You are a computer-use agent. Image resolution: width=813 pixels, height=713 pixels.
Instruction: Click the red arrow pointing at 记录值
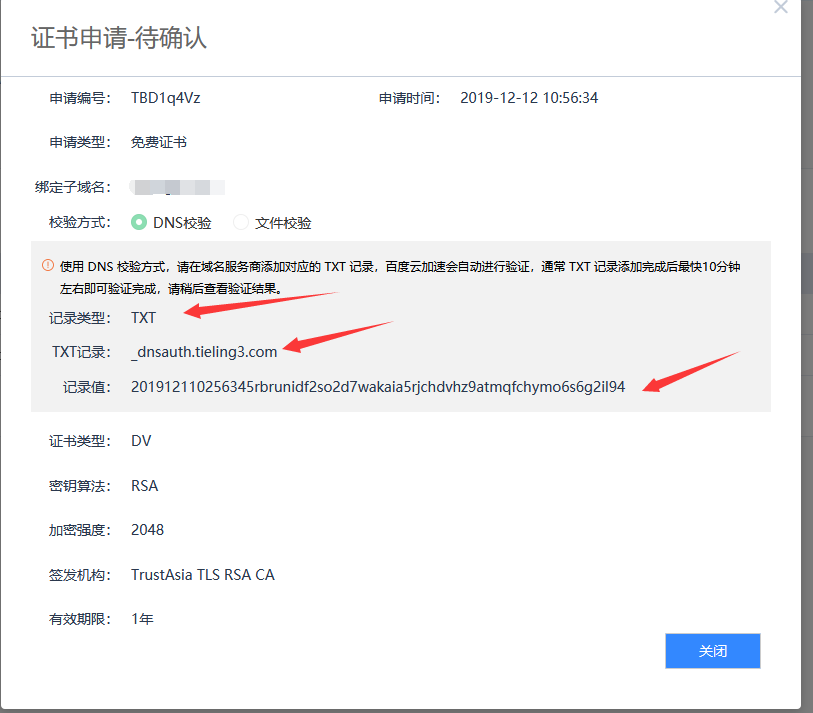(x=690, y=371)
